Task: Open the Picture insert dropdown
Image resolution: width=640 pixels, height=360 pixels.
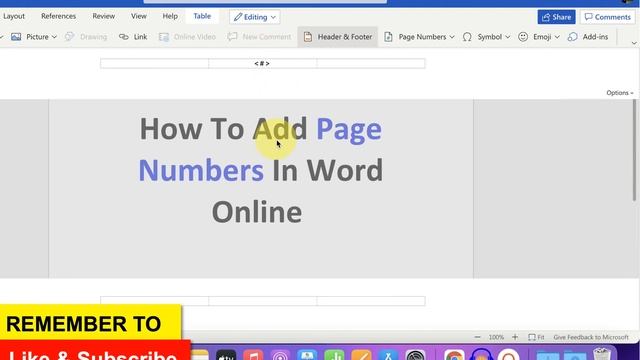Action: tap(34, 37)
